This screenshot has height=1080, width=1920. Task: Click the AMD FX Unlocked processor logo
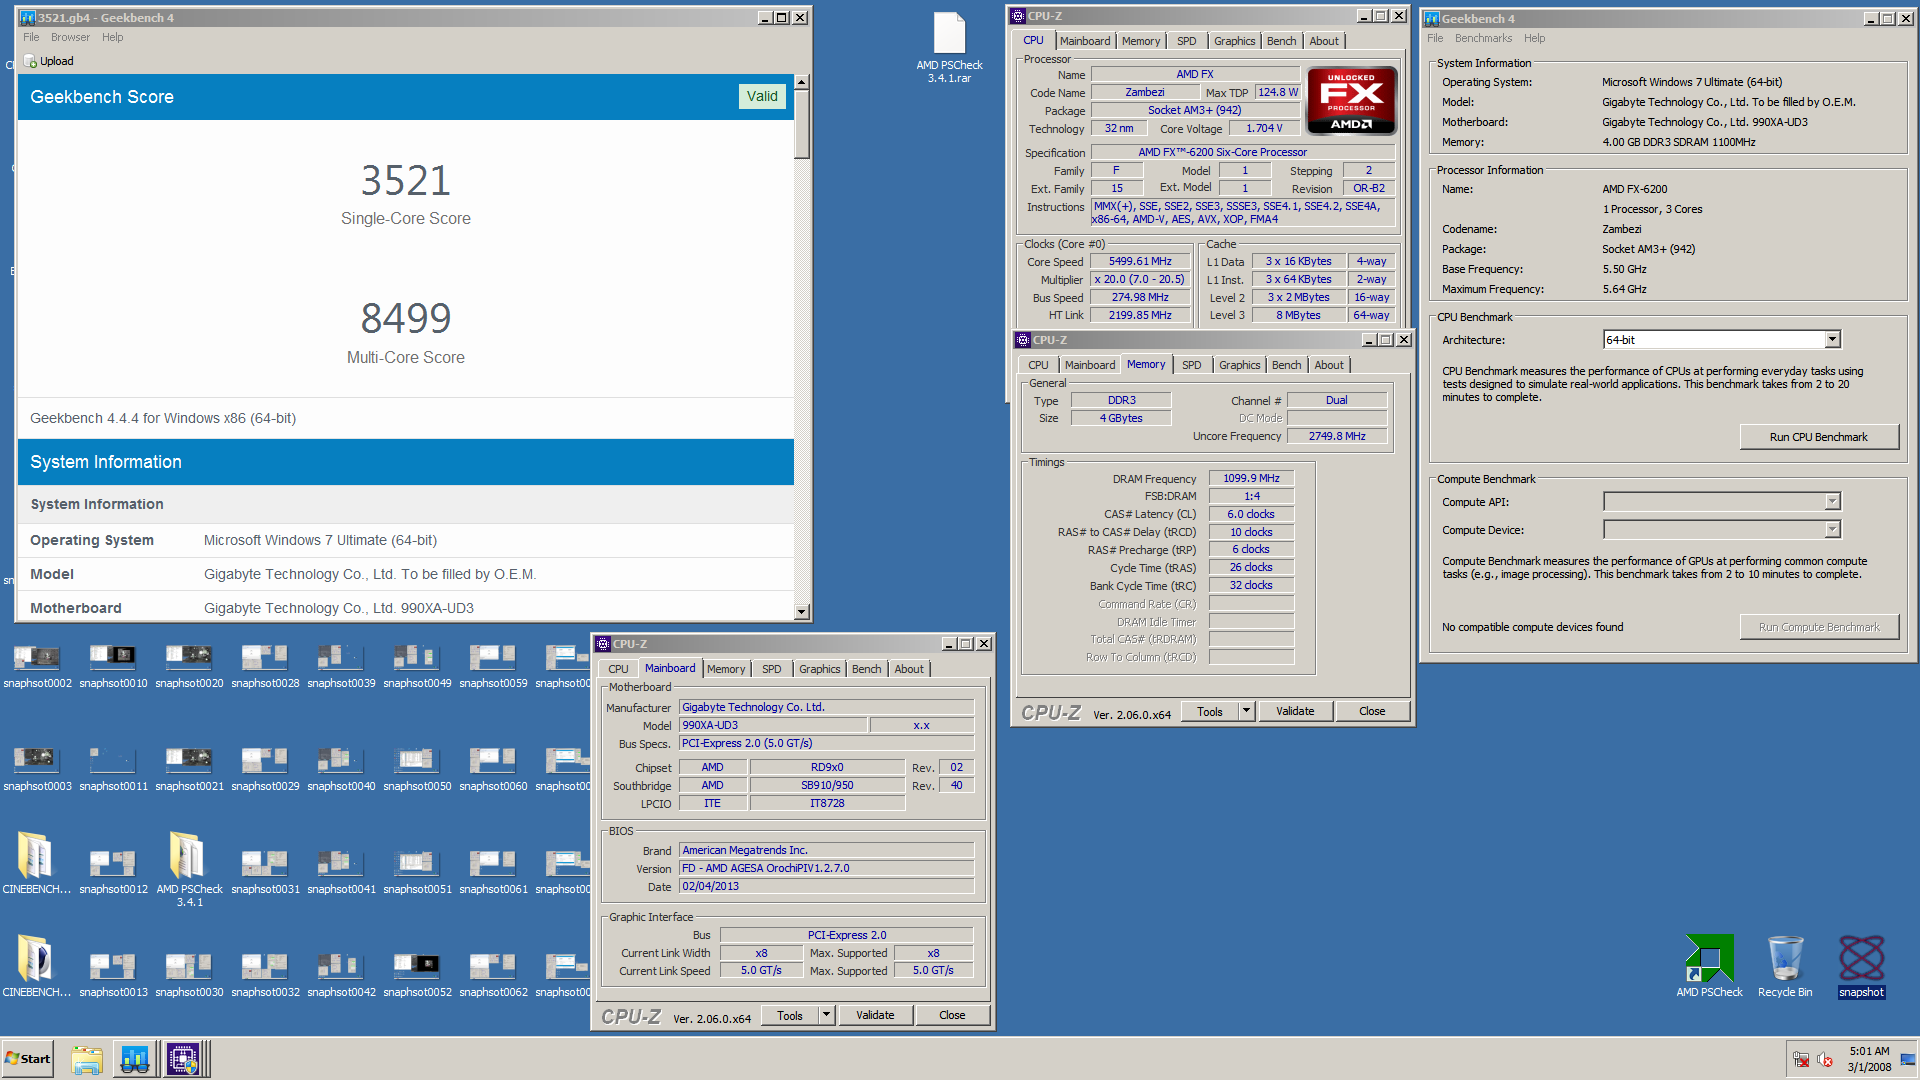coord(1351,101)
